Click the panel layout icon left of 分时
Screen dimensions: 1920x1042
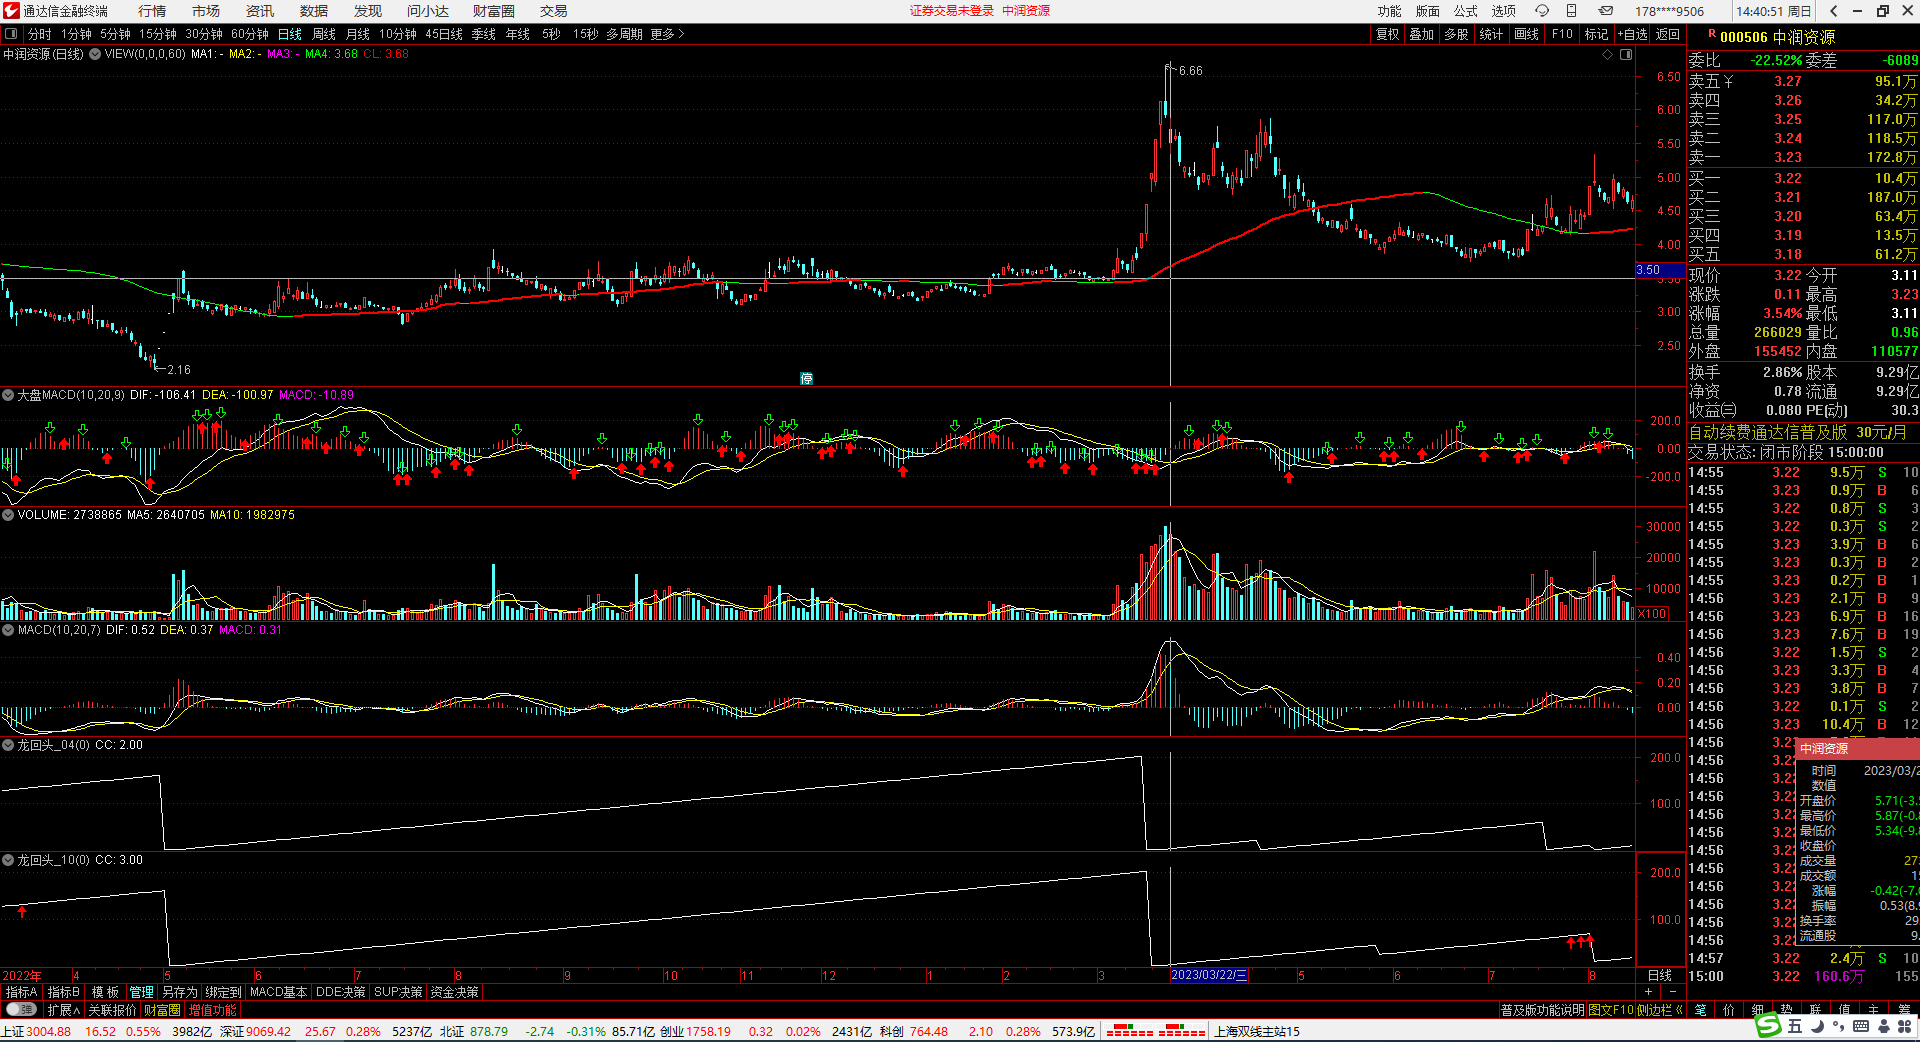tap(11, 34)
